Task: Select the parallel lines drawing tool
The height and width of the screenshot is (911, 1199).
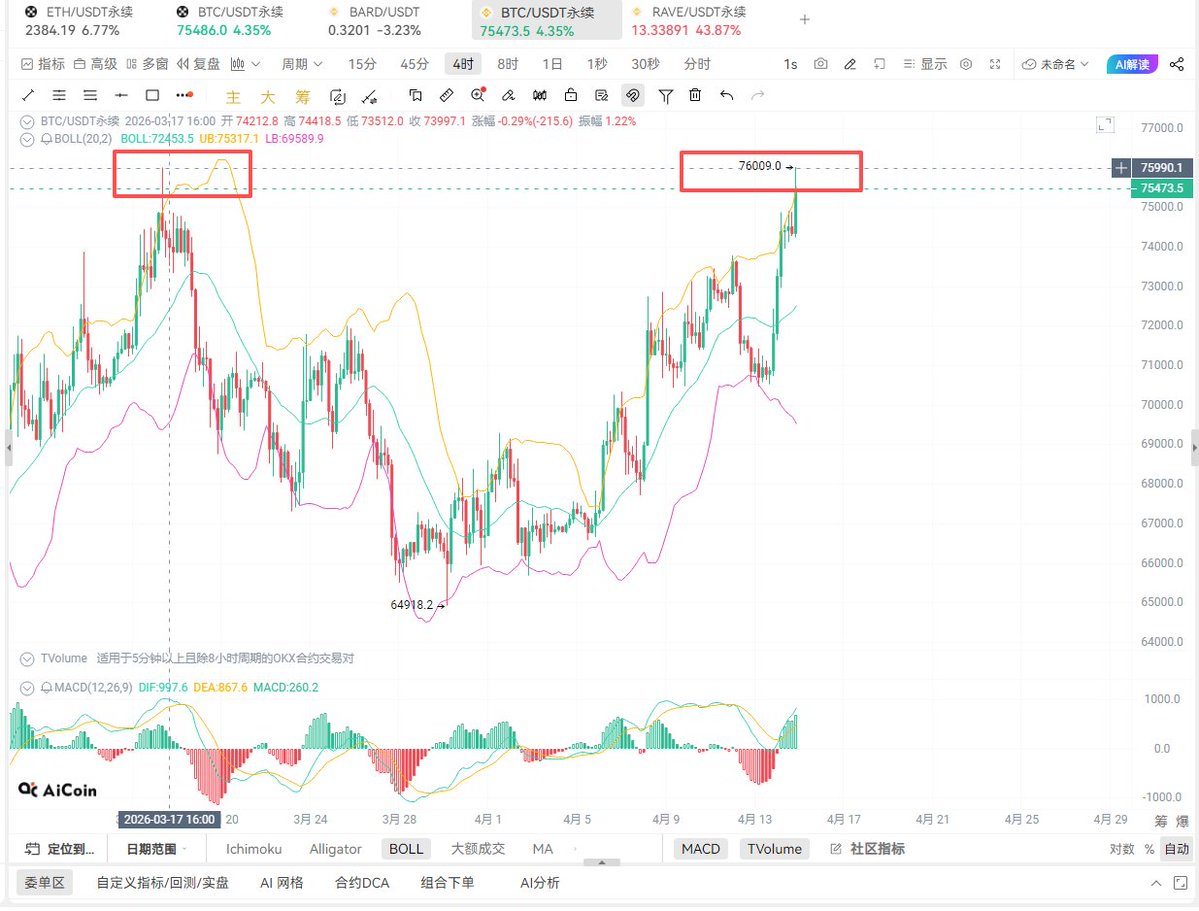Action: point(59,96)
